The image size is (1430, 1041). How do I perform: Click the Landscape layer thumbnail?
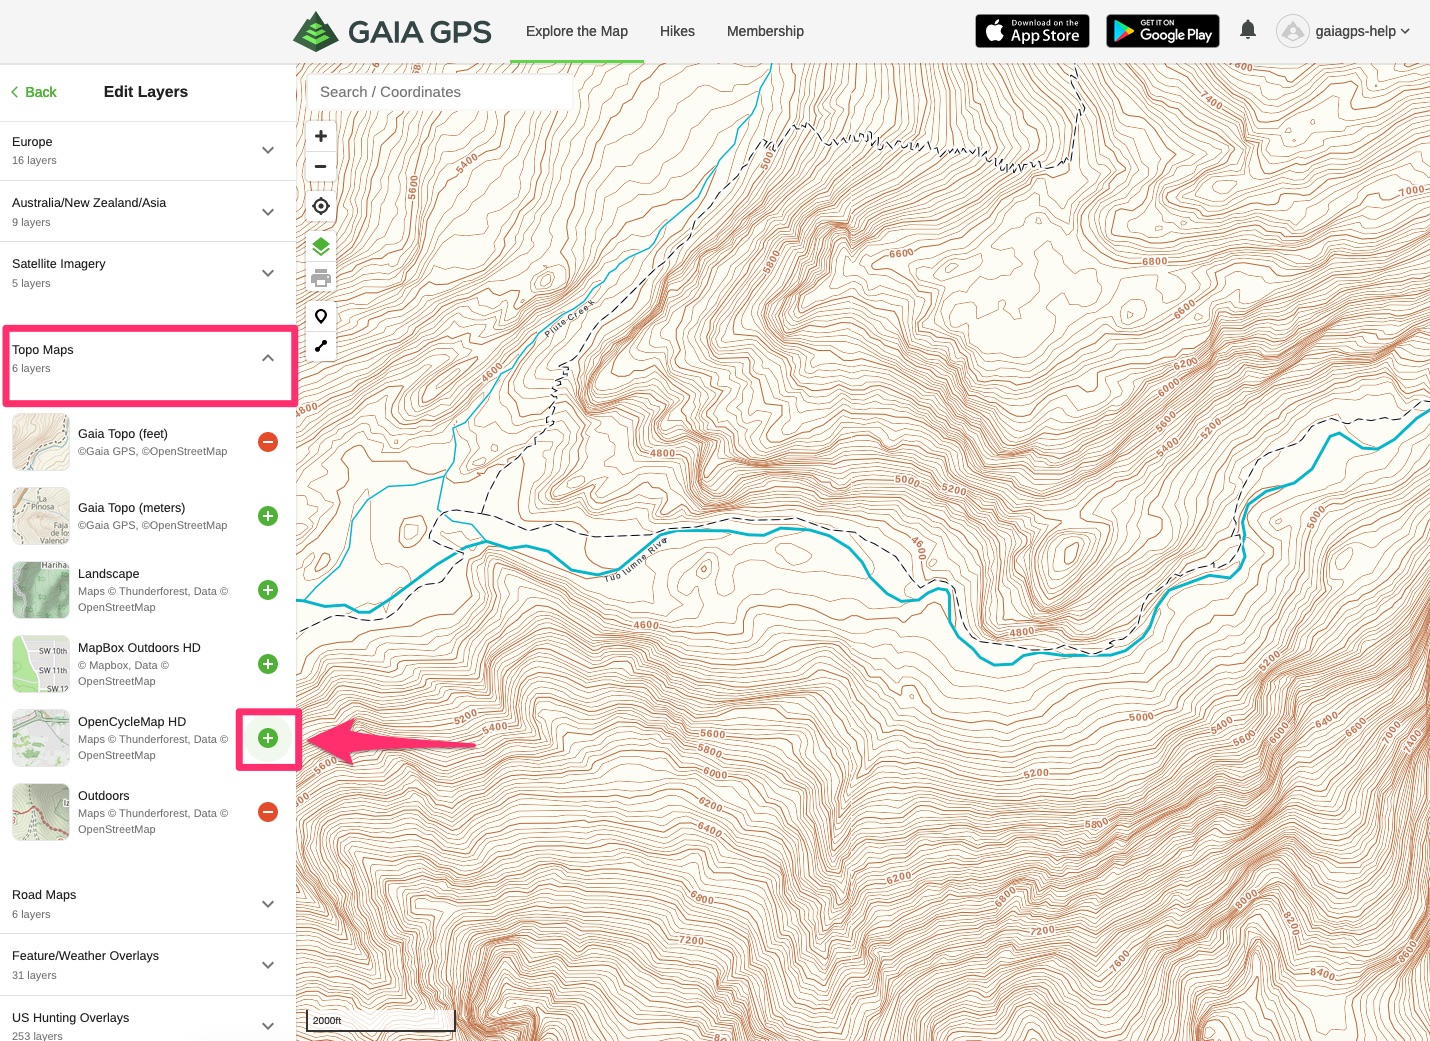41,590
